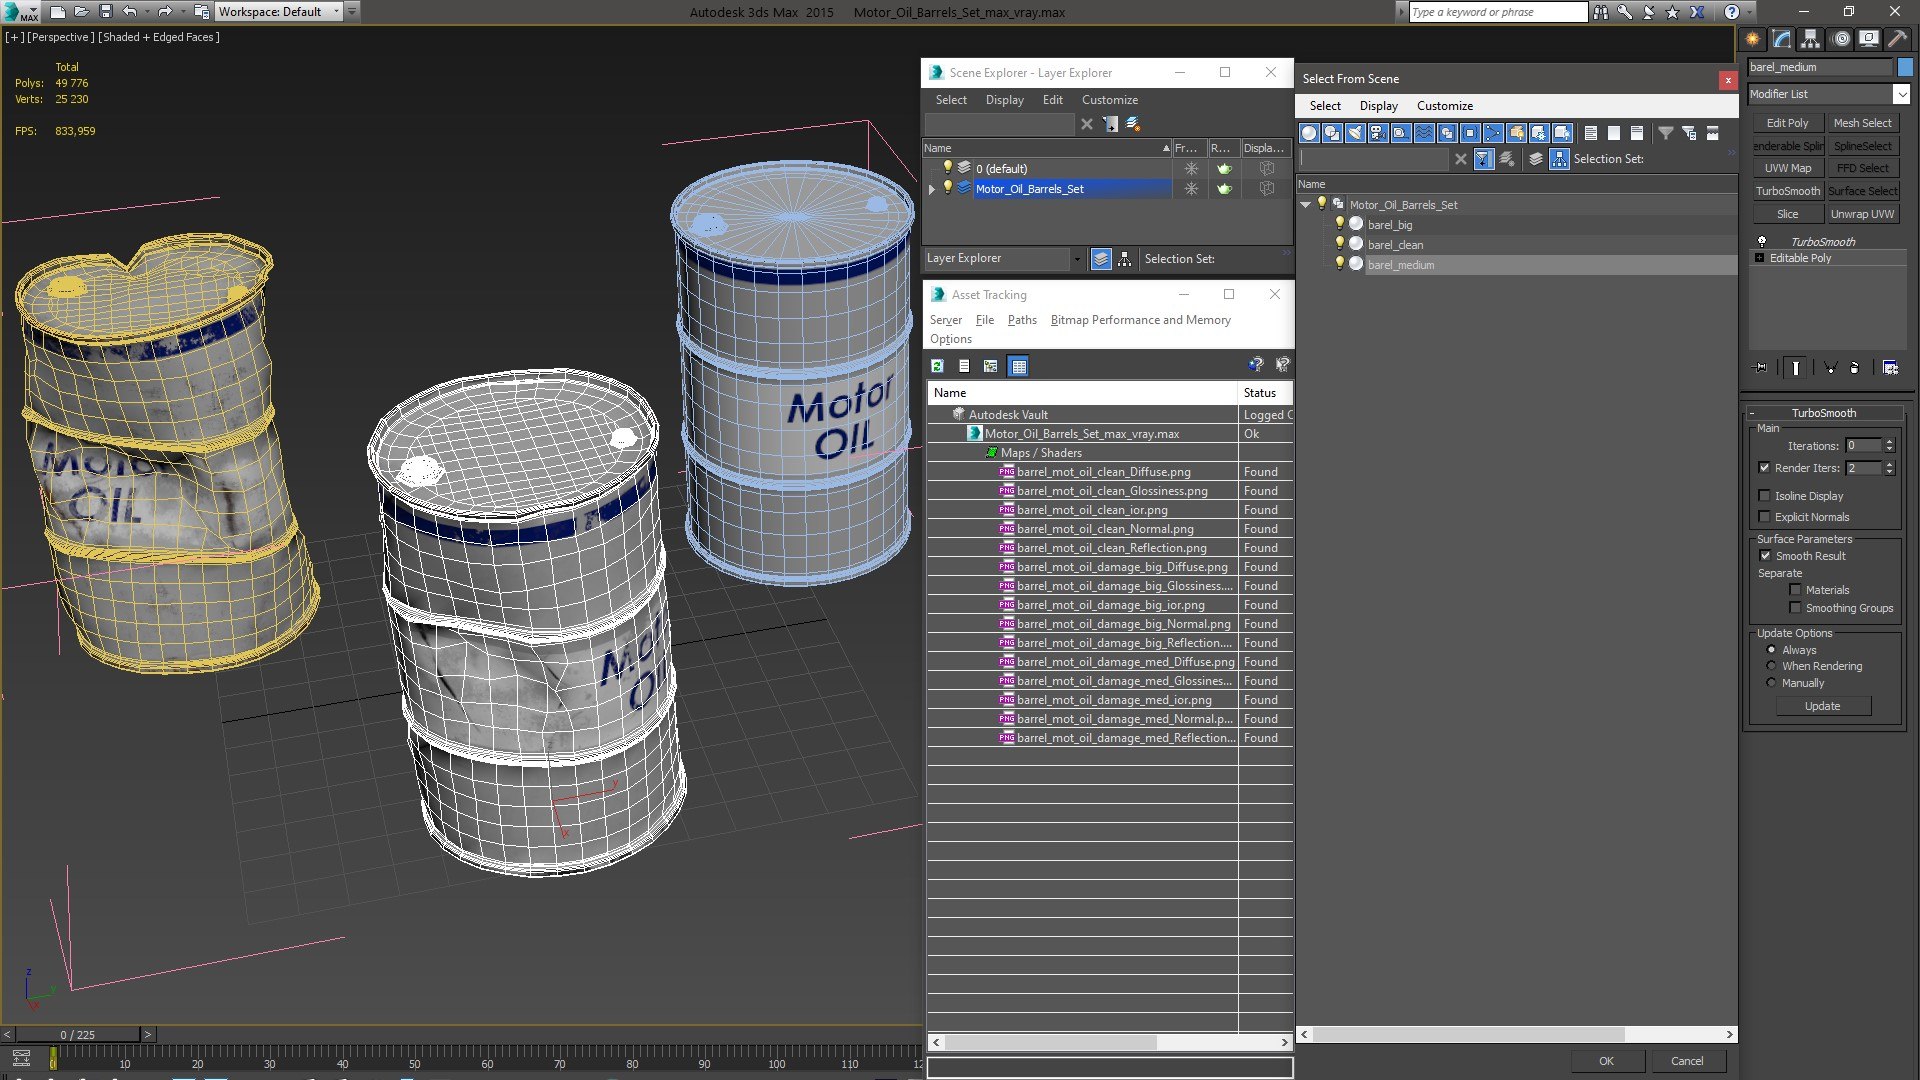Toggle Explicit Normals checkbox
This screenshot has width=1920, height=1080.
click(1765, 517)
